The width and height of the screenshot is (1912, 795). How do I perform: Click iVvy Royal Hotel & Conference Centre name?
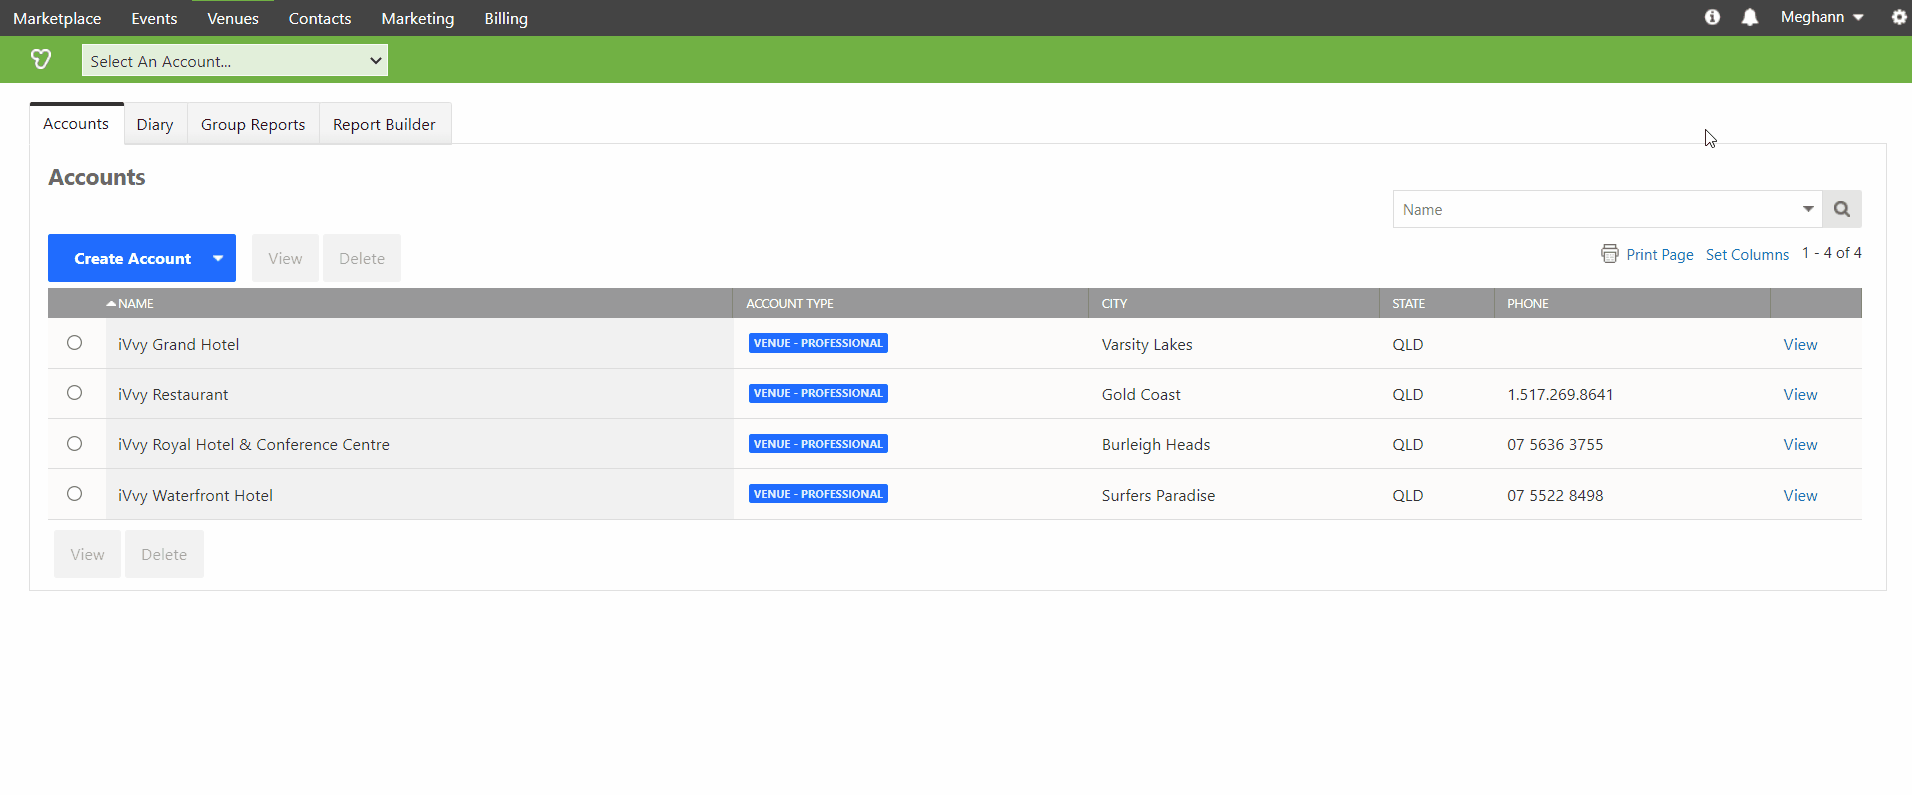click(x=254, y=444)
